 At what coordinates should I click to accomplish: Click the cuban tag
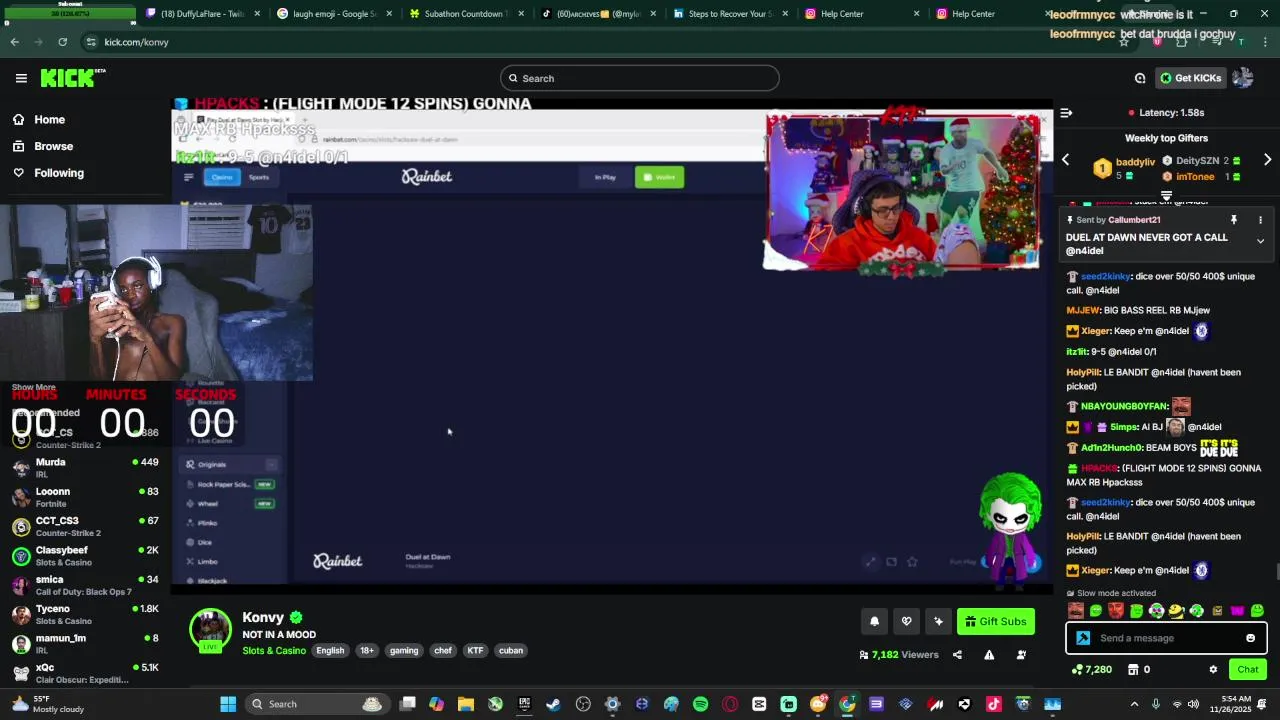pyautogui.click(x=511, y=651)
